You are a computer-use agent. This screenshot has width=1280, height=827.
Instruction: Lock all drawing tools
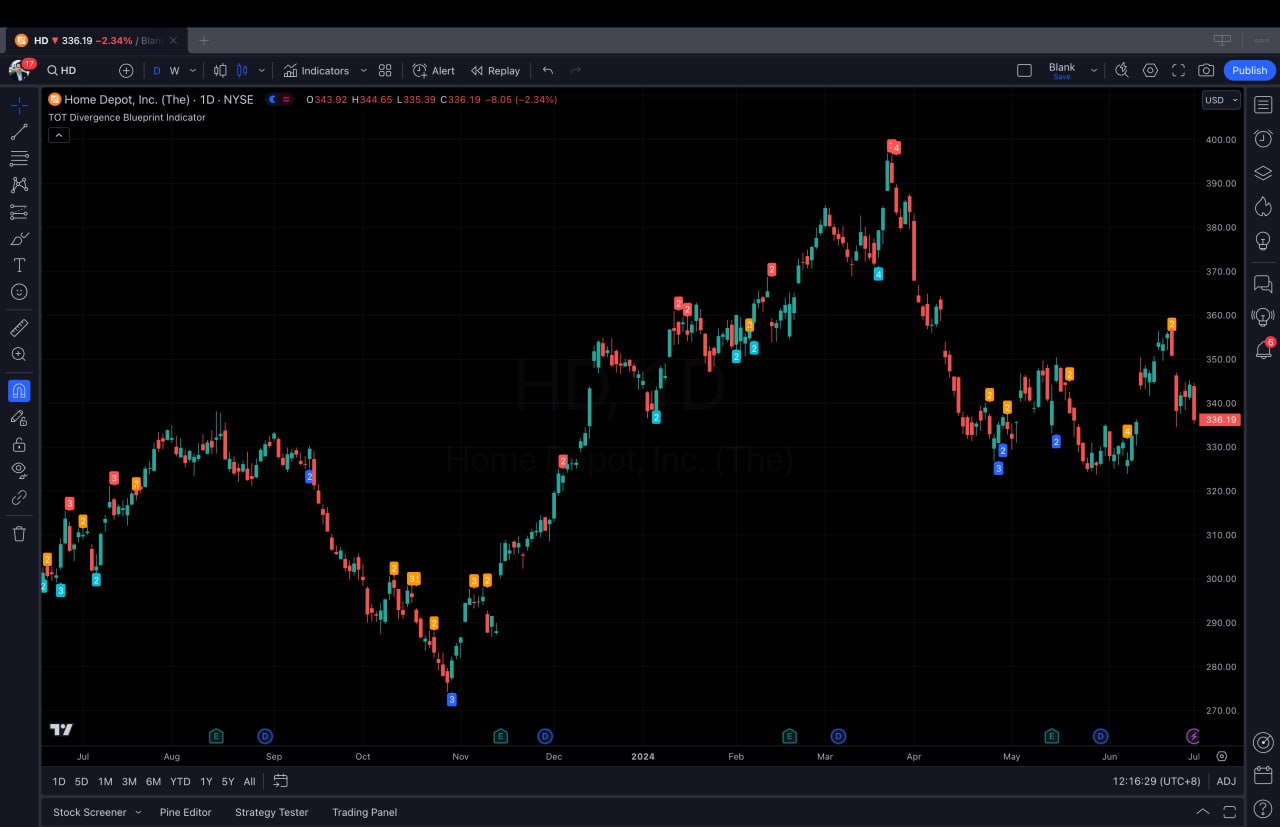point(18,443)
